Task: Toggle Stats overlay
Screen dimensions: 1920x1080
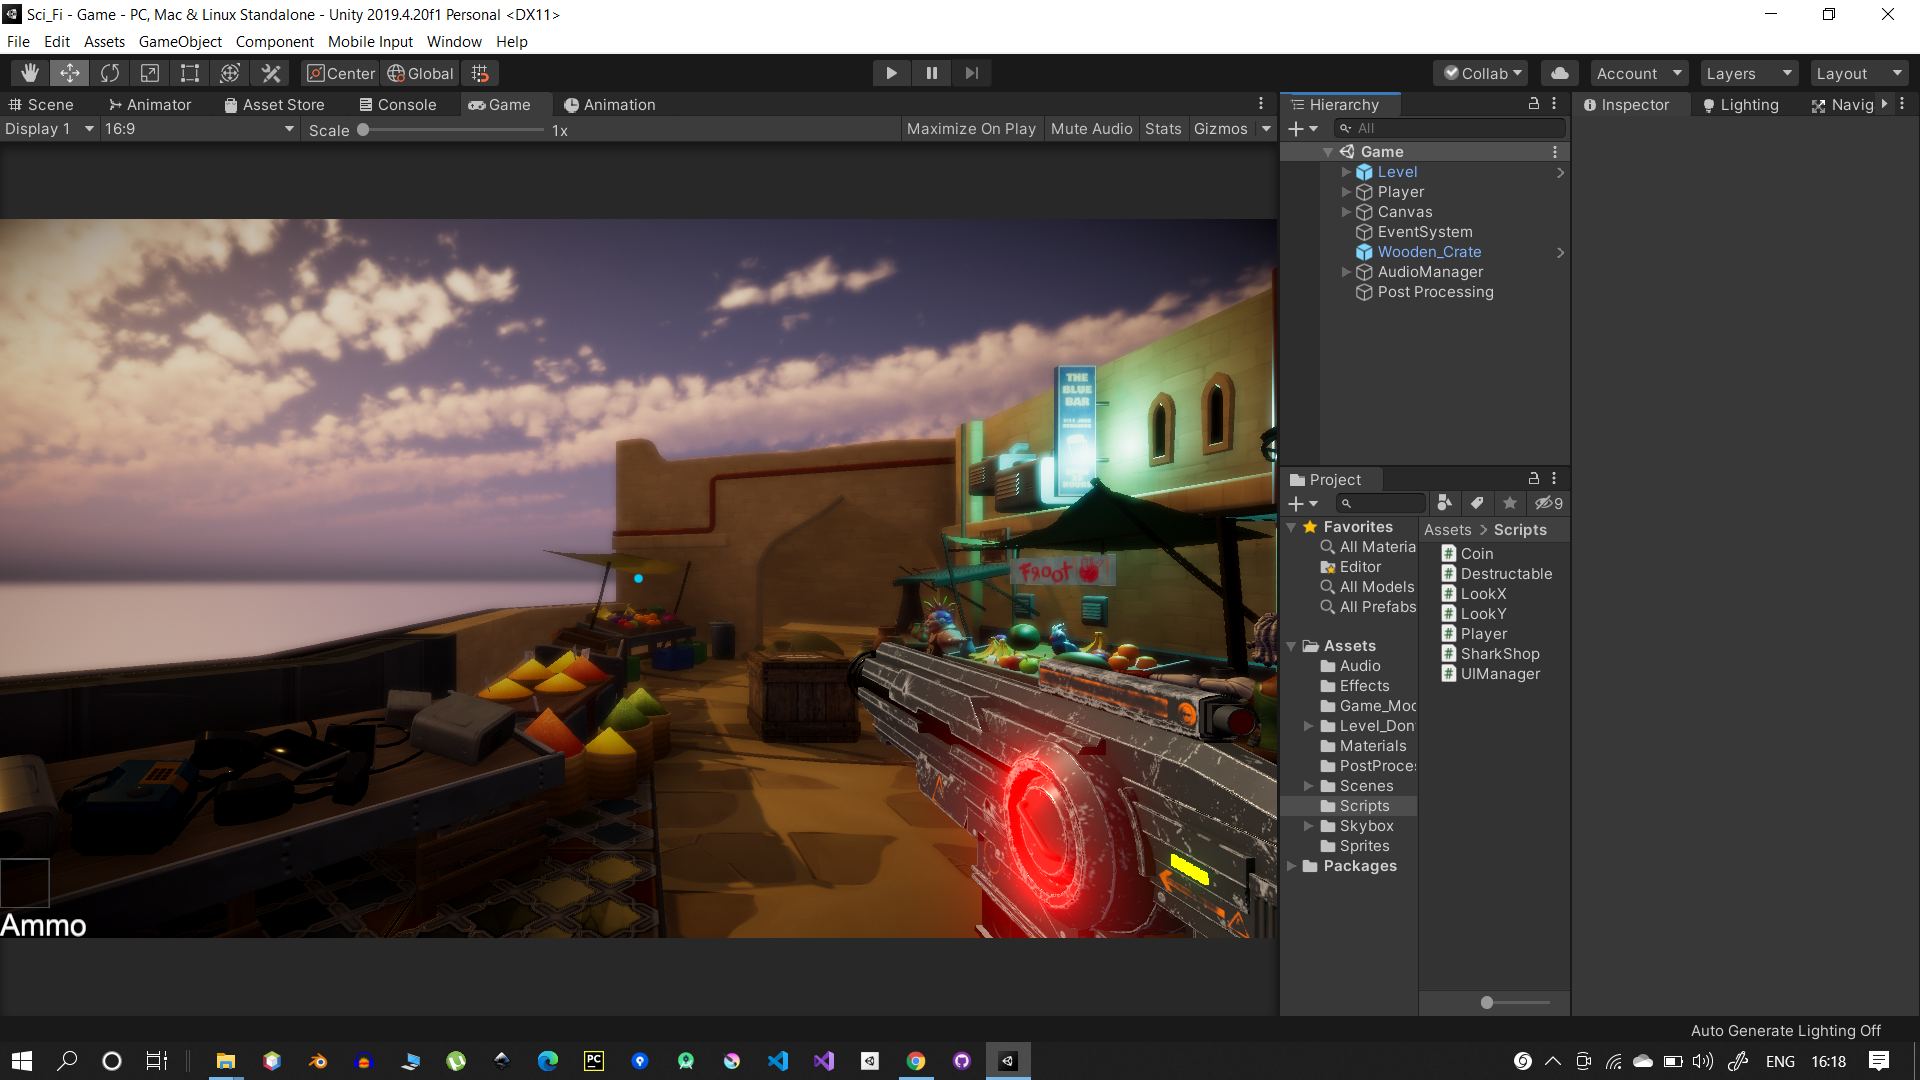Action: [1163, 129]
